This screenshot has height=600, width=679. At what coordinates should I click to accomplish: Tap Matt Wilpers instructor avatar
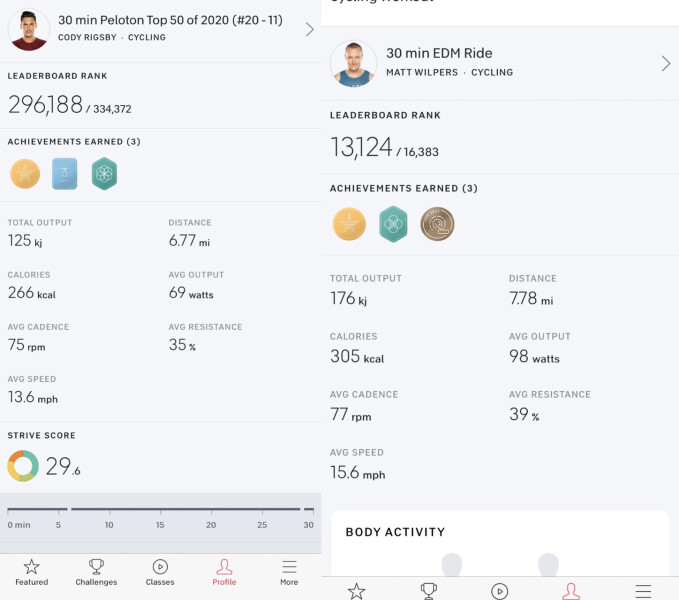(x=353, y=64)
